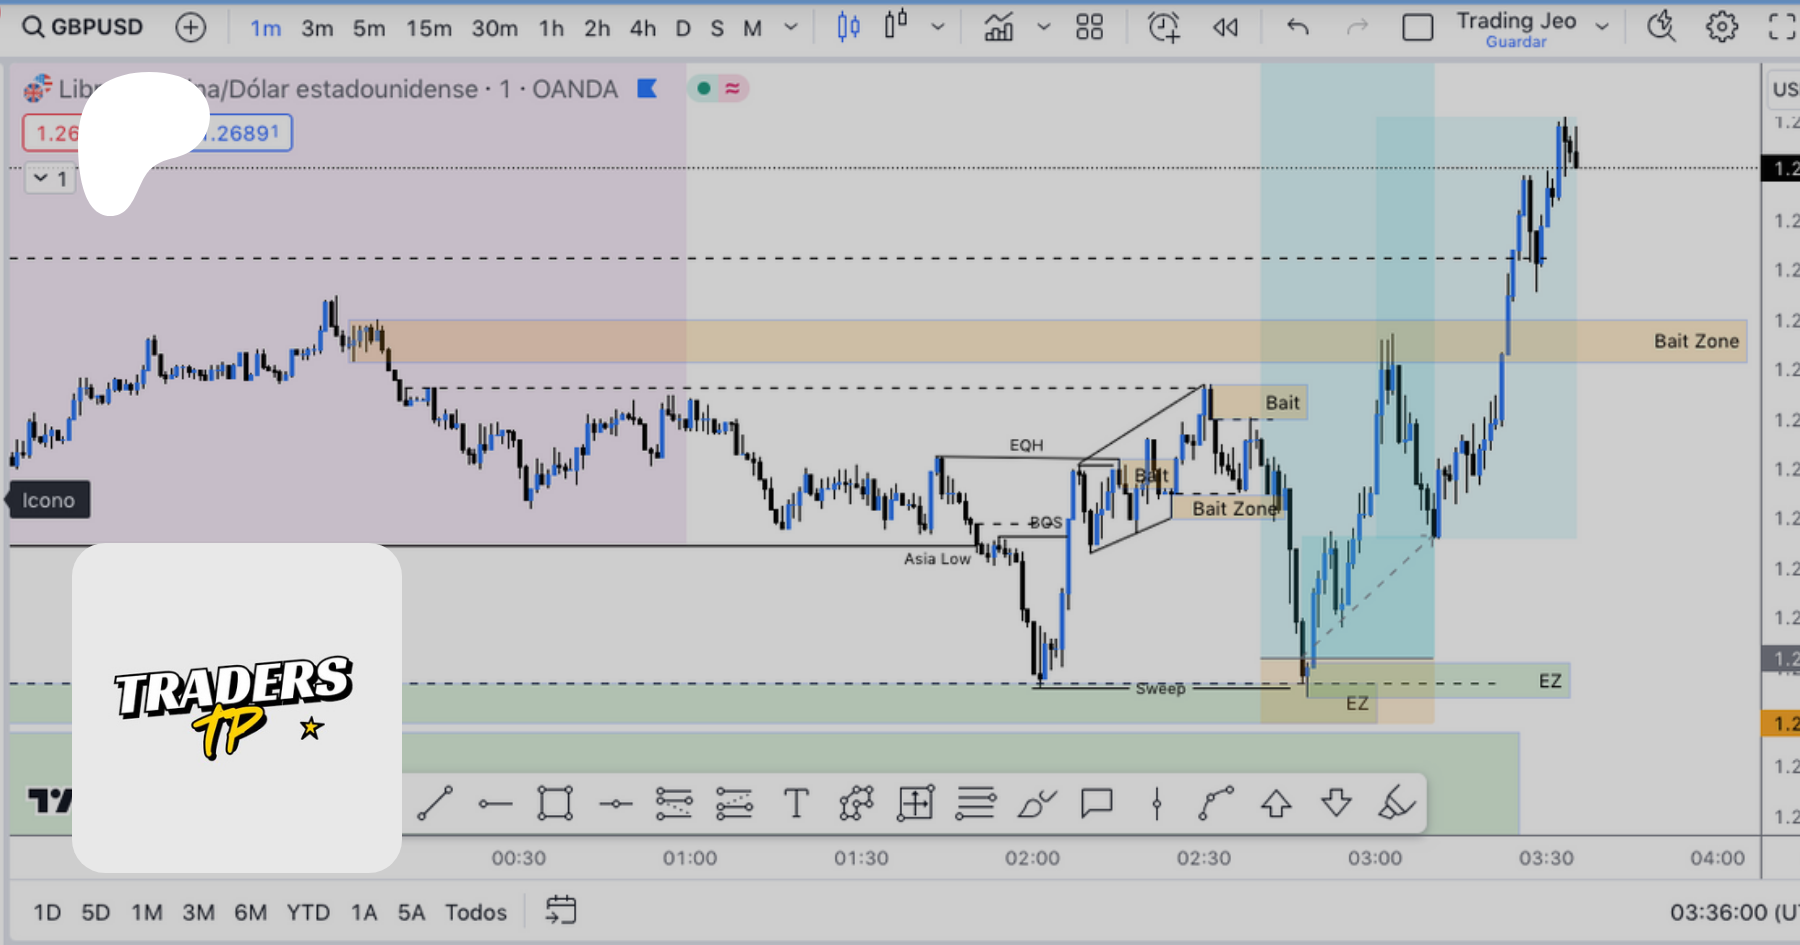This screenshot has width=1800, height=945.
Task: Choose the callout comment tool
Action: click(1097, 803)
